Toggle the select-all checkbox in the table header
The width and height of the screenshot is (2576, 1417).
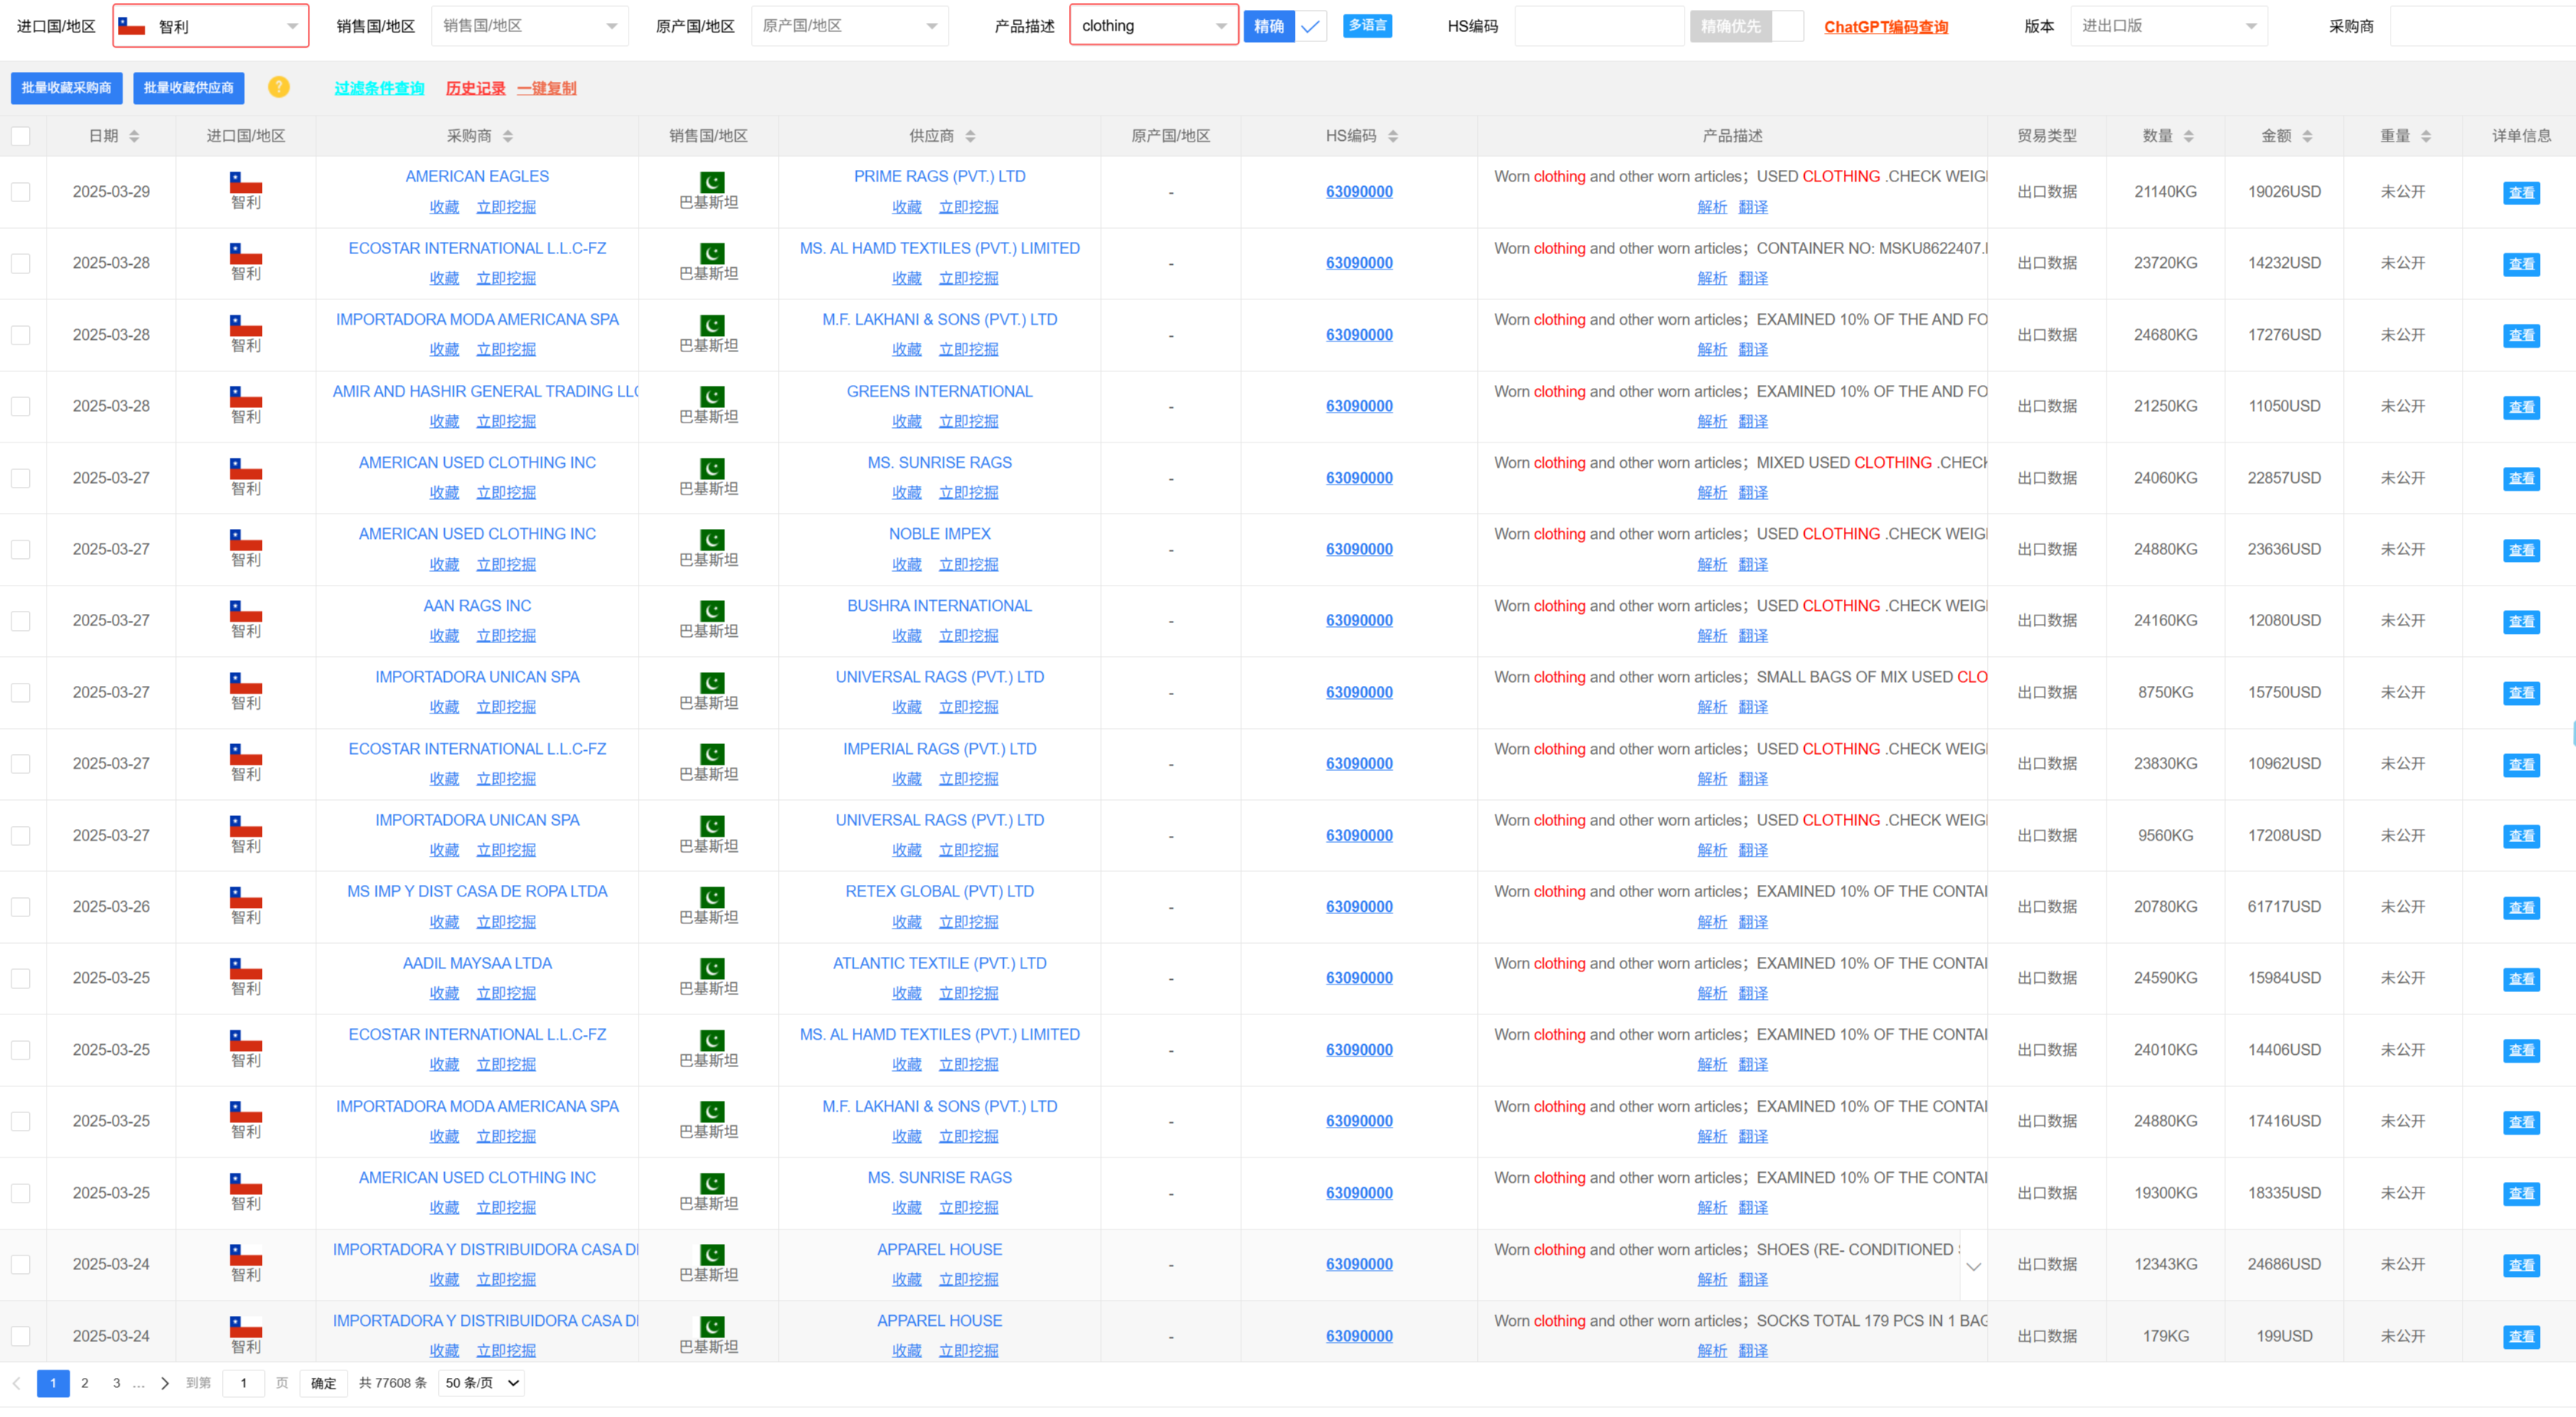click(x=21, y=136)
